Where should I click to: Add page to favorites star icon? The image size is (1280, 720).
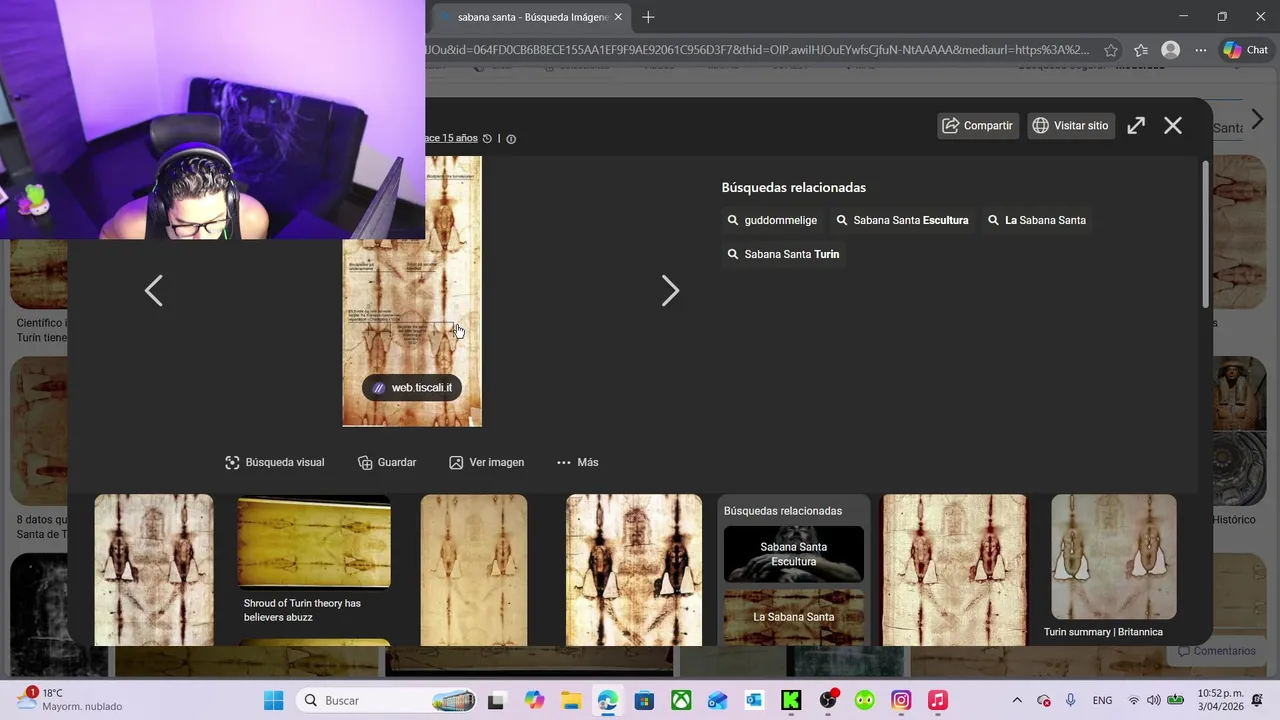coord(1111,50)
